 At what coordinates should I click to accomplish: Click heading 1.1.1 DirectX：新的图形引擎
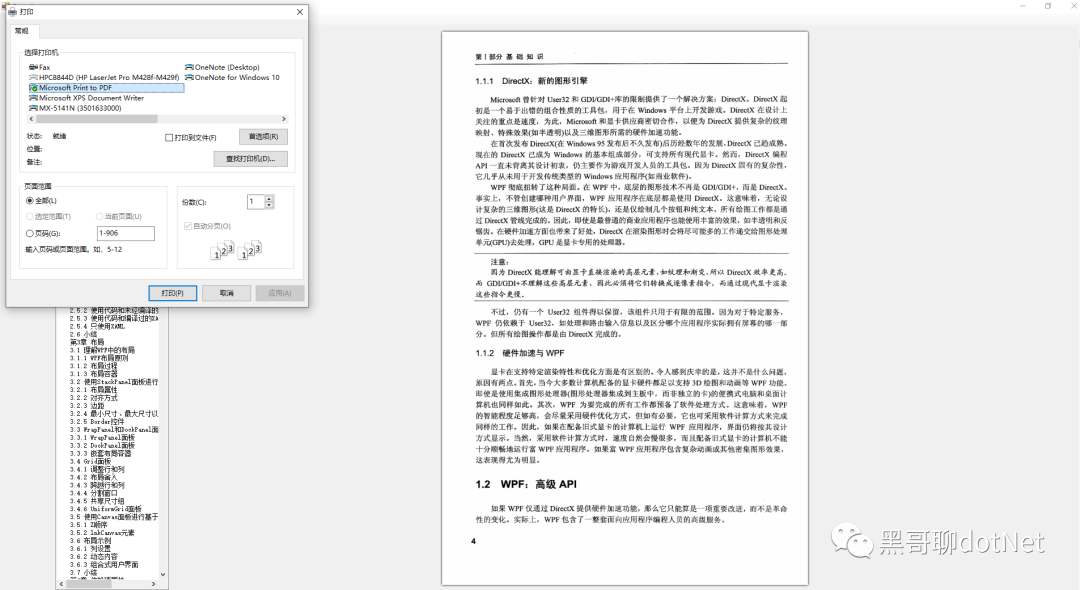coord(531,81)
